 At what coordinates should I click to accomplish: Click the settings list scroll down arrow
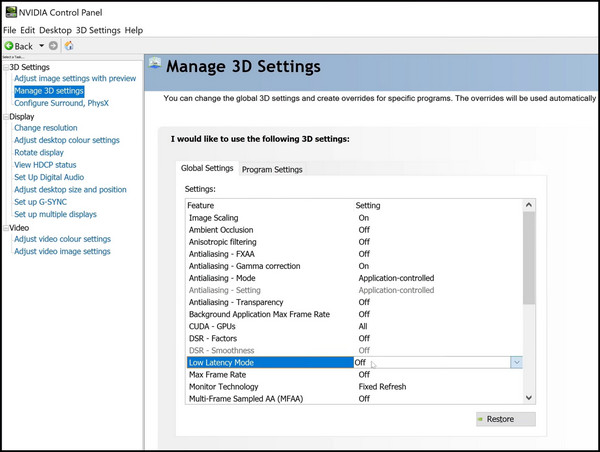529,398
